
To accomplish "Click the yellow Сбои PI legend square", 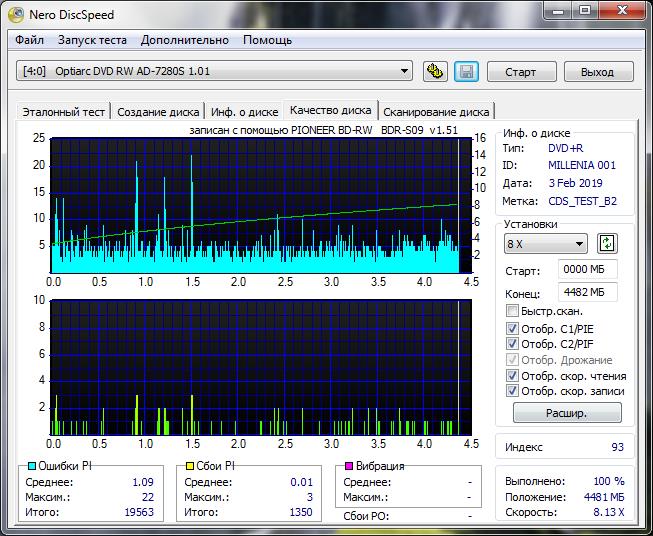I will 189,466.
